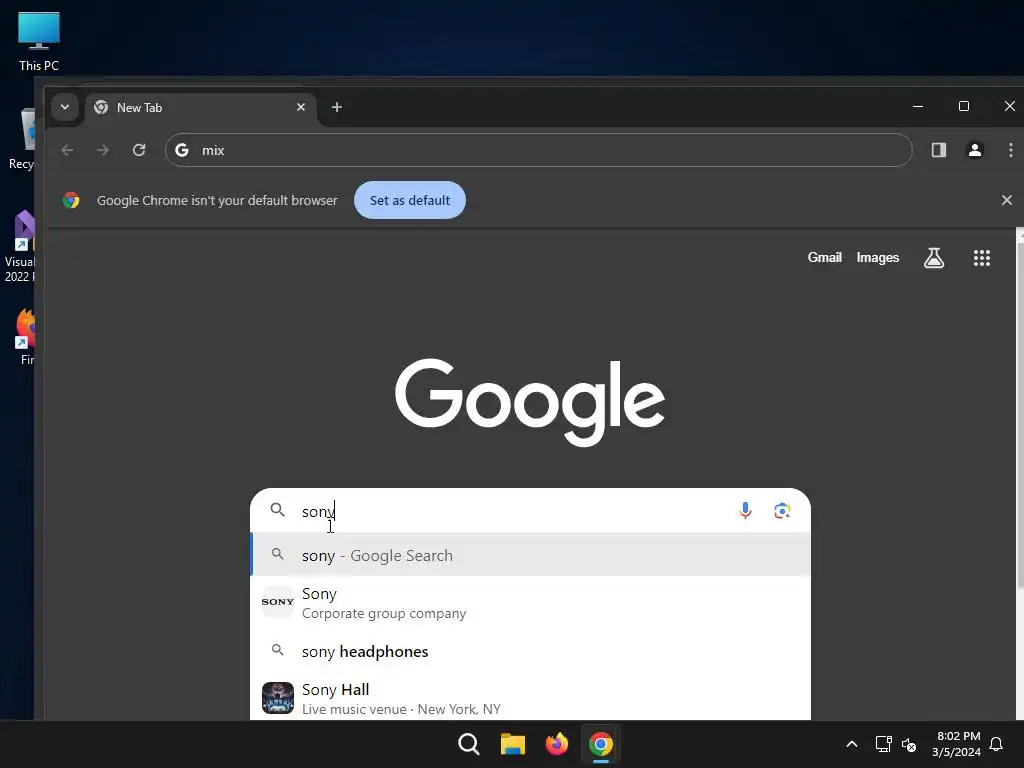Viewport: 1024px width, 768px height.
Task: Open the Chrome profile avatar
Action: tap(974, 150)
